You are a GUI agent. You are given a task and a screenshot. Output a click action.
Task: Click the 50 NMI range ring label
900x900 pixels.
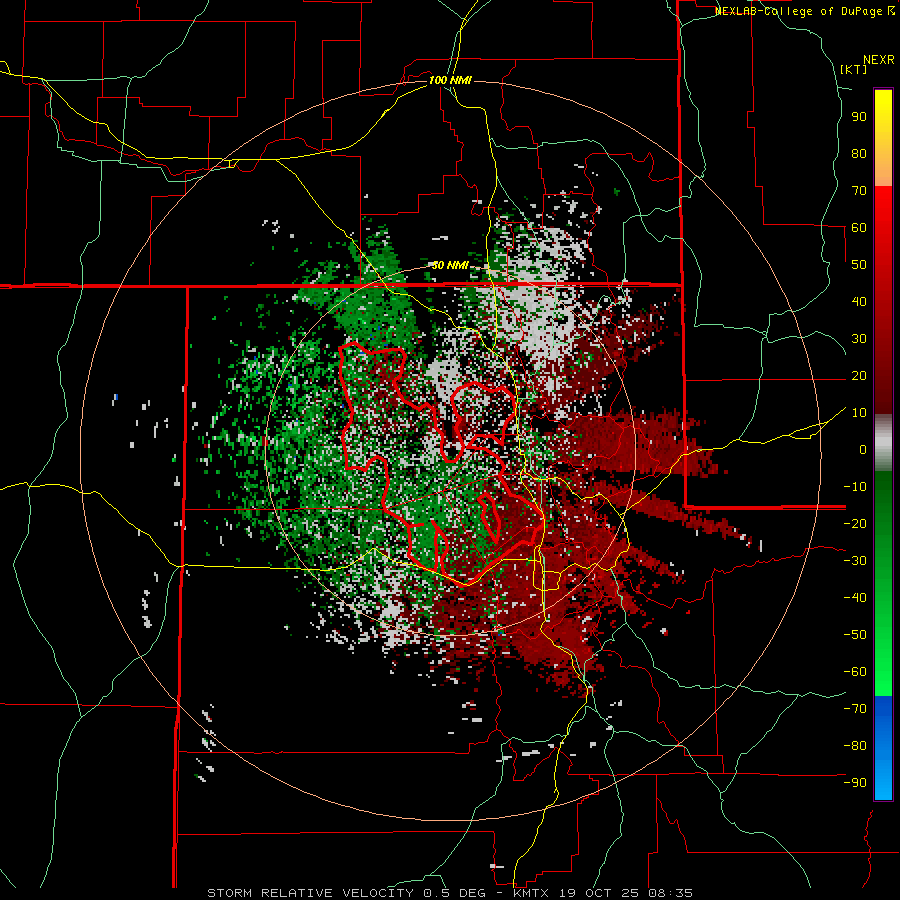click(x=450, y=265)
